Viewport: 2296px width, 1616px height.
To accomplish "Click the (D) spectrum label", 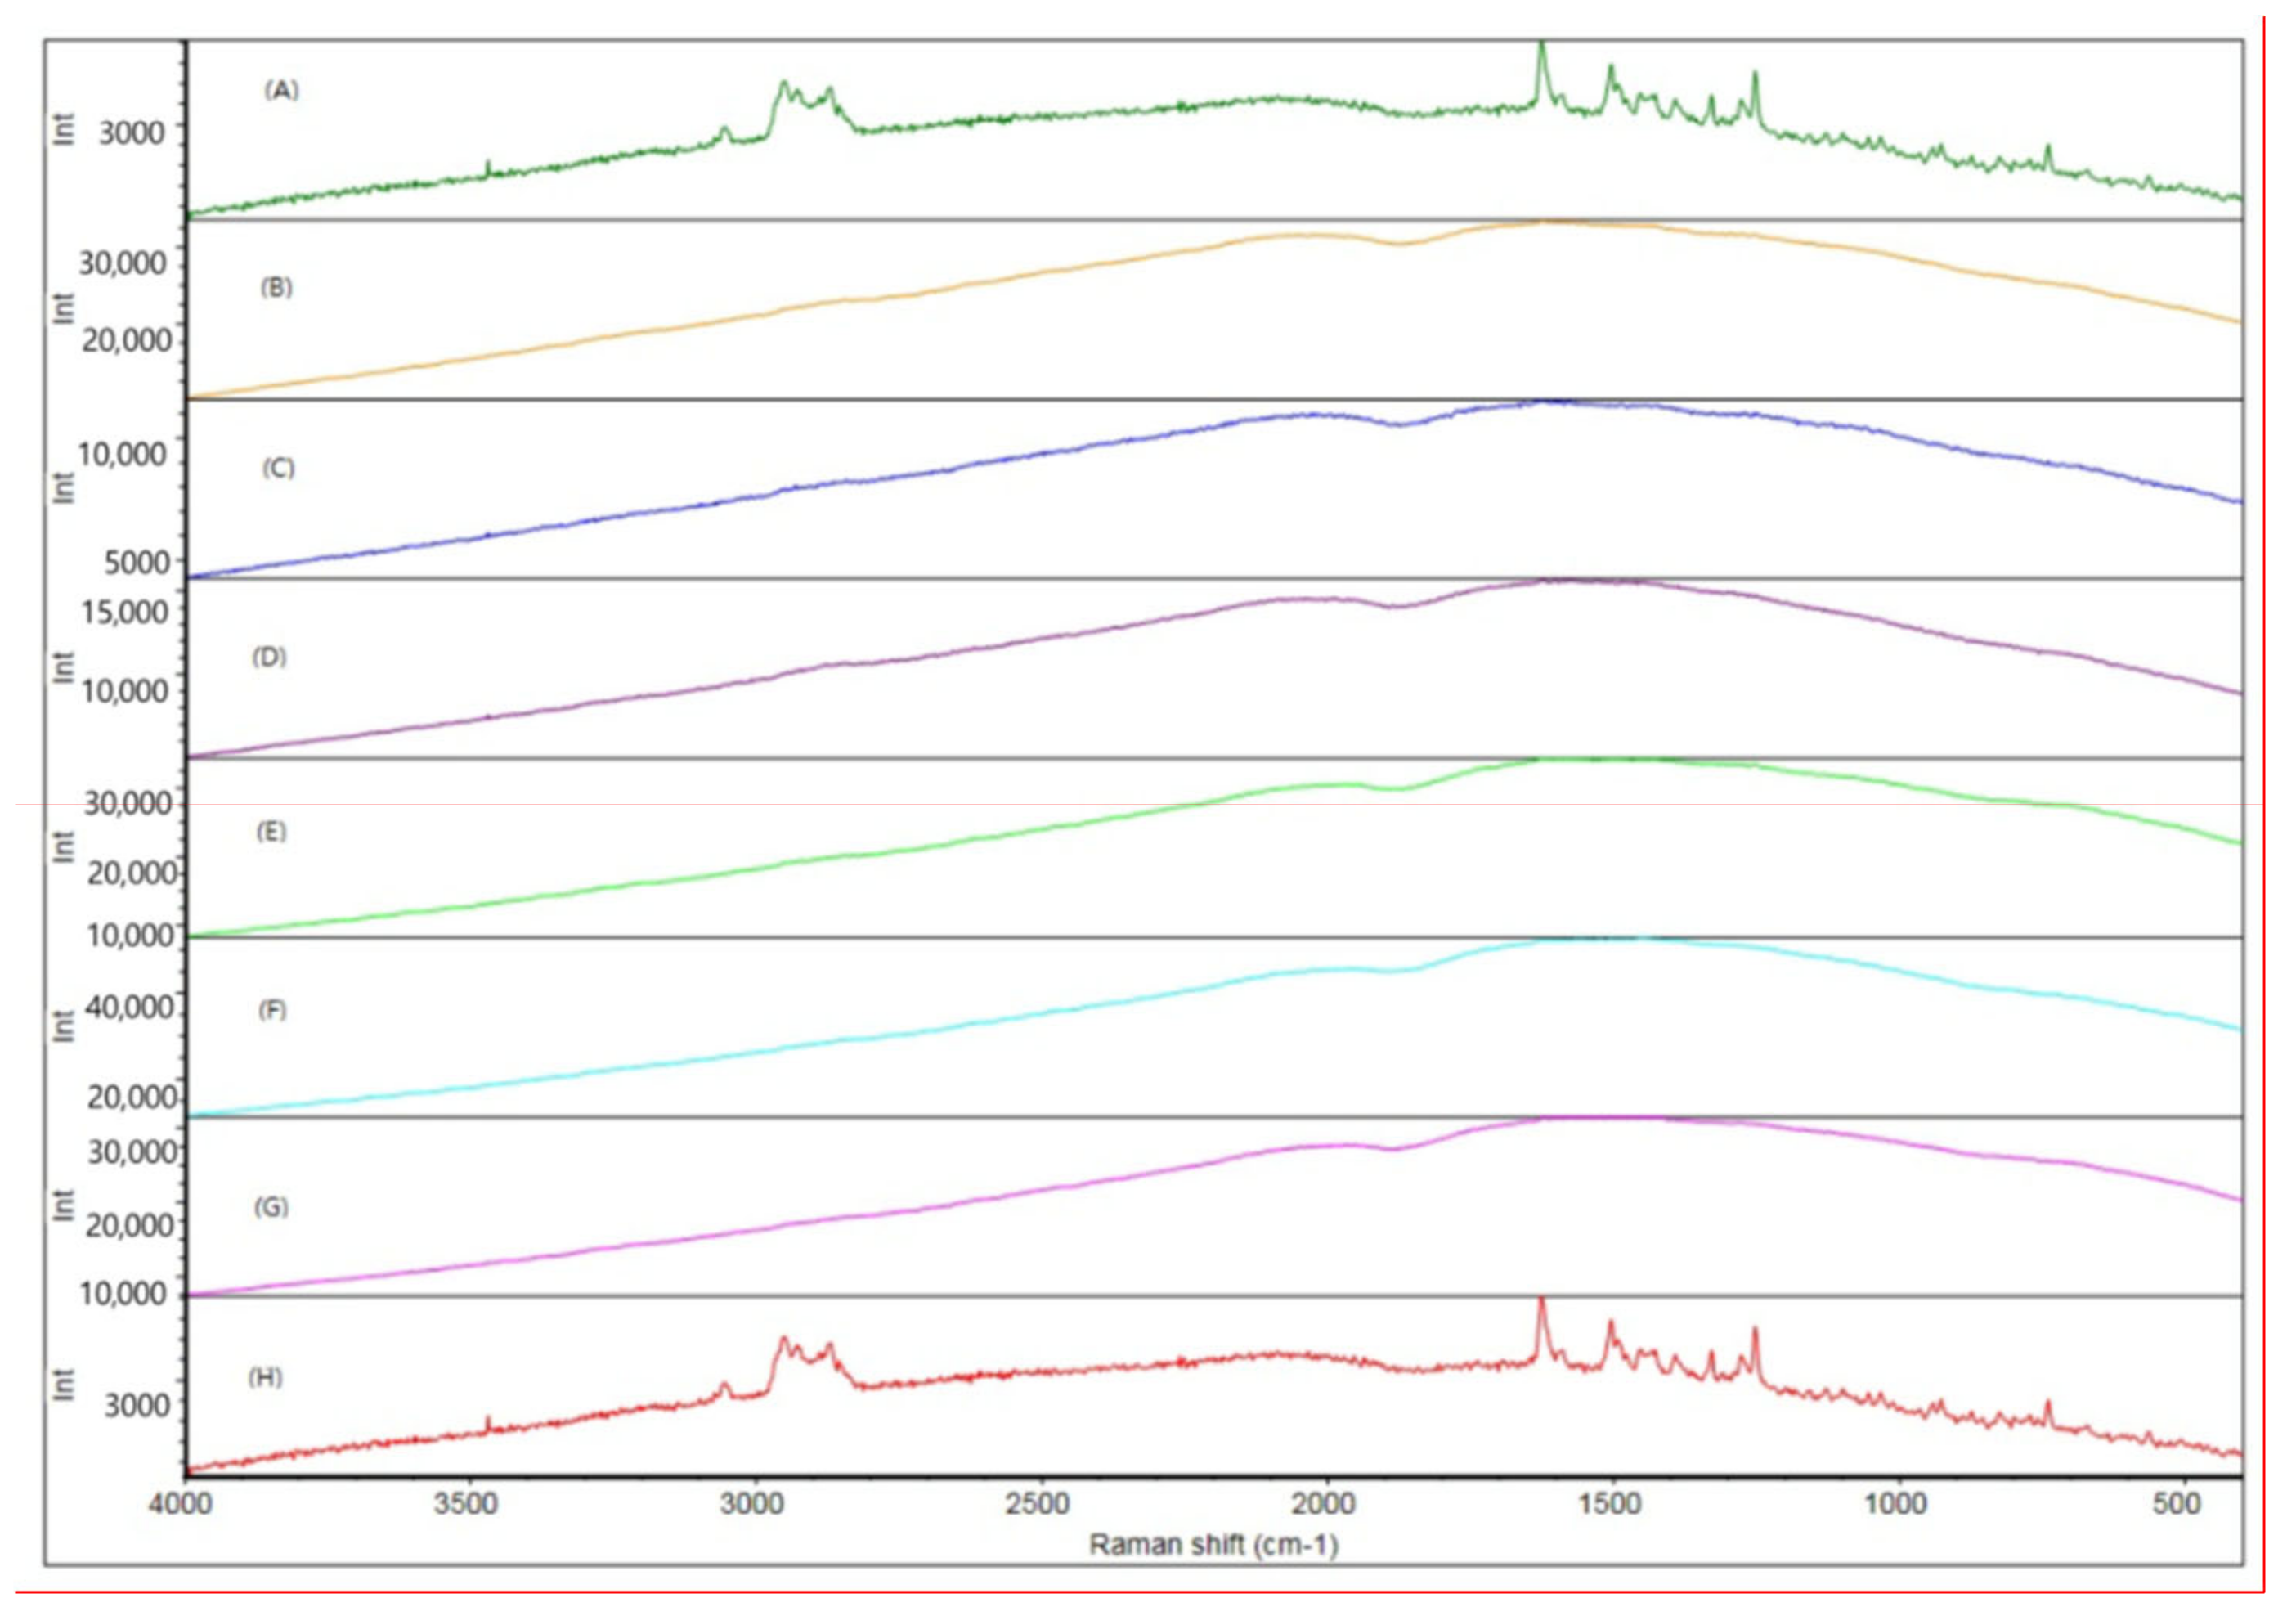I will tap(269, 657).
